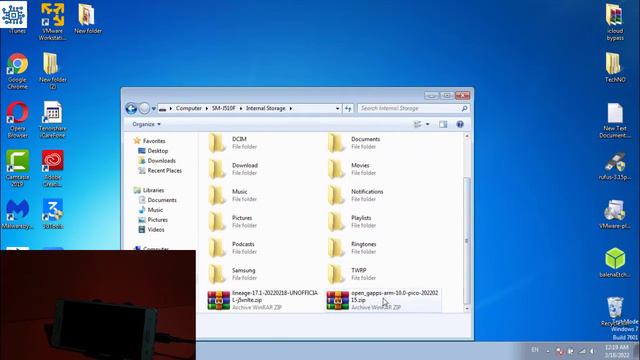Open Tenorshare iCareFone shortcut
The width and height of the screenshot is (640, 360).
53,120
